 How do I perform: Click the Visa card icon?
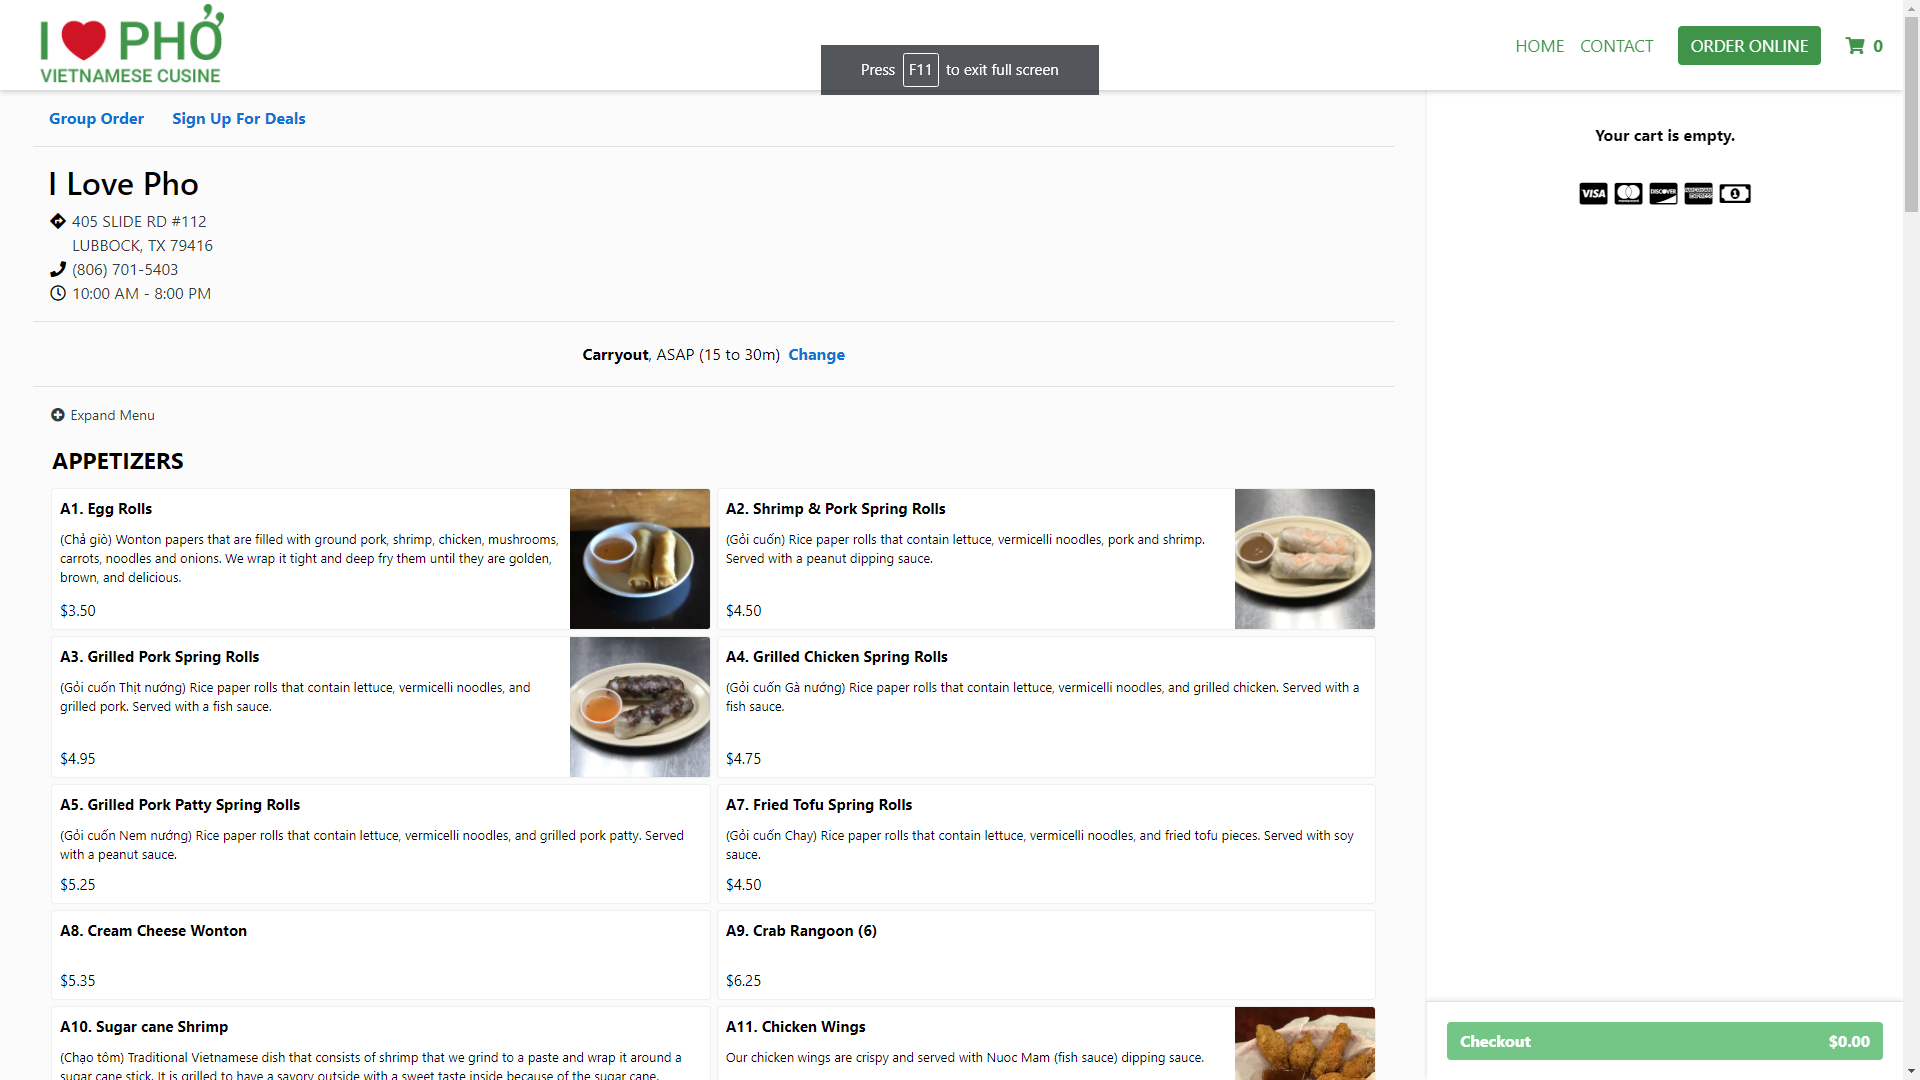pyautogui.click(x=1593, y=194)
